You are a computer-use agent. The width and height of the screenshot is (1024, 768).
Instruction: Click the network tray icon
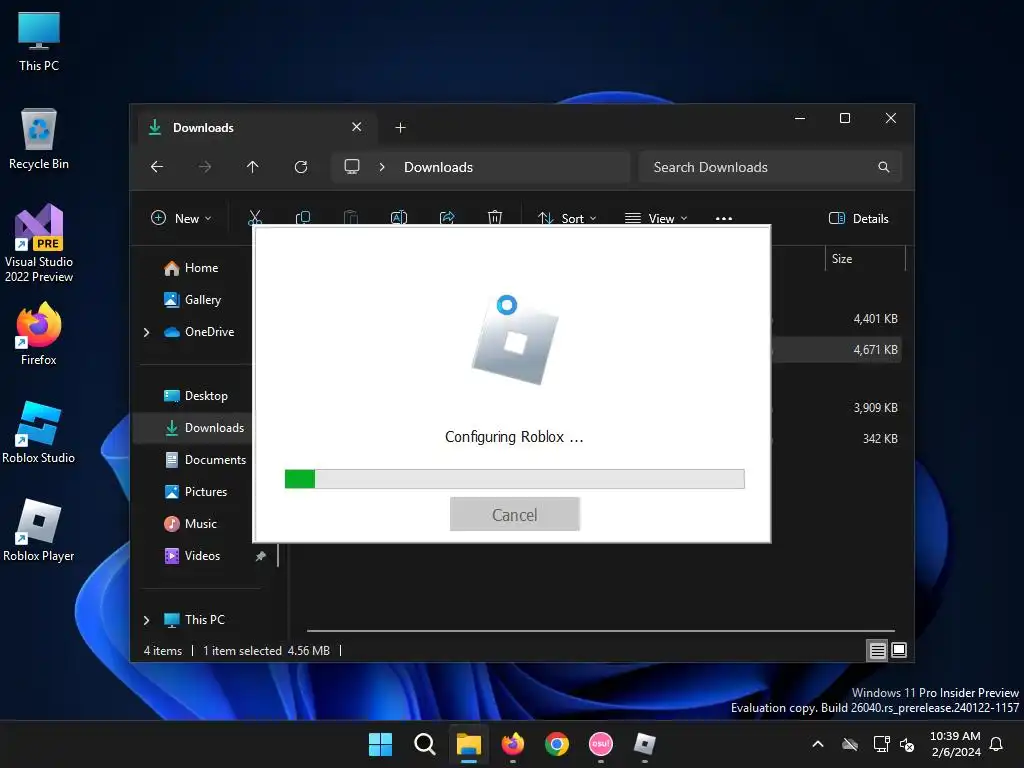coord(882,744)
